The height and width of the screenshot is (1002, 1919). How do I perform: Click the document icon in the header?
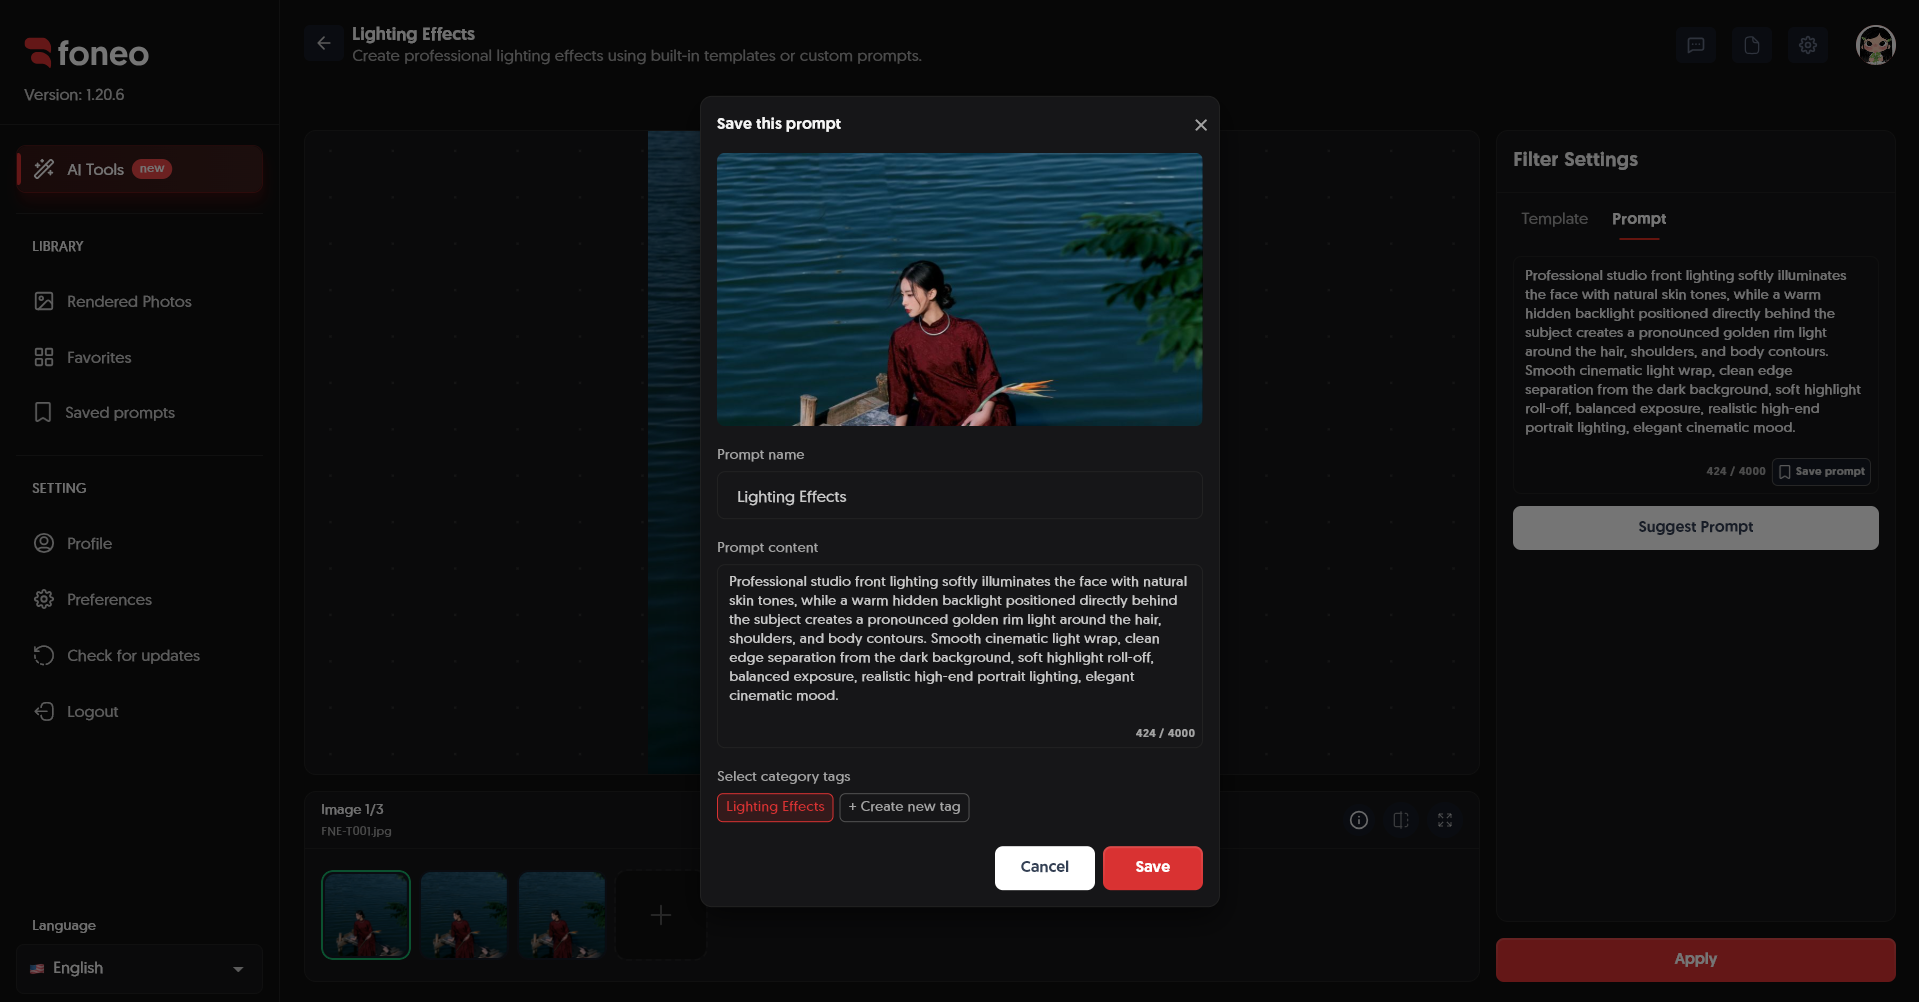point(1752,45)
